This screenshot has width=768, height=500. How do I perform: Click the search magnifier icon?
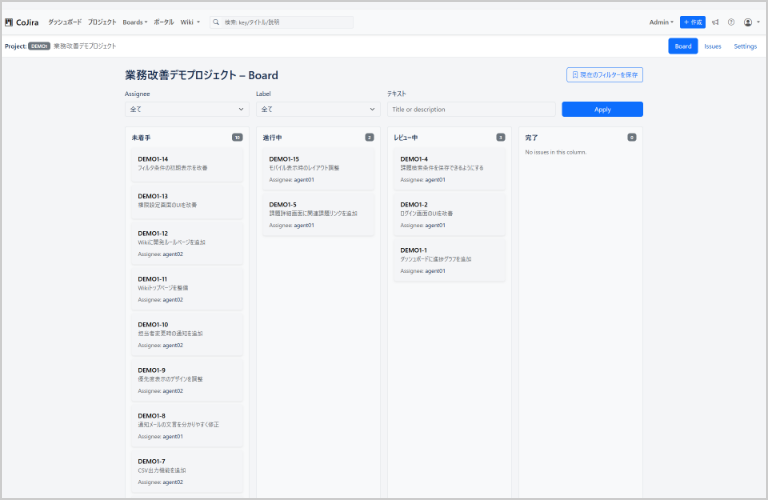pos(216,22)
